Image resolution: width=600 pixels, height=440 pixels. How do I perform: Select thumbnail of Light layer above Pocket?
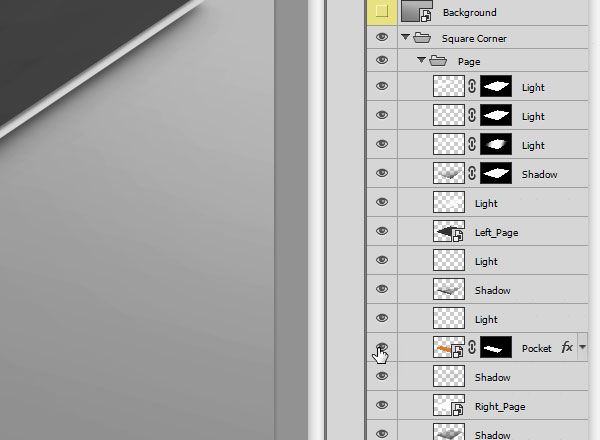coord(449,318)
